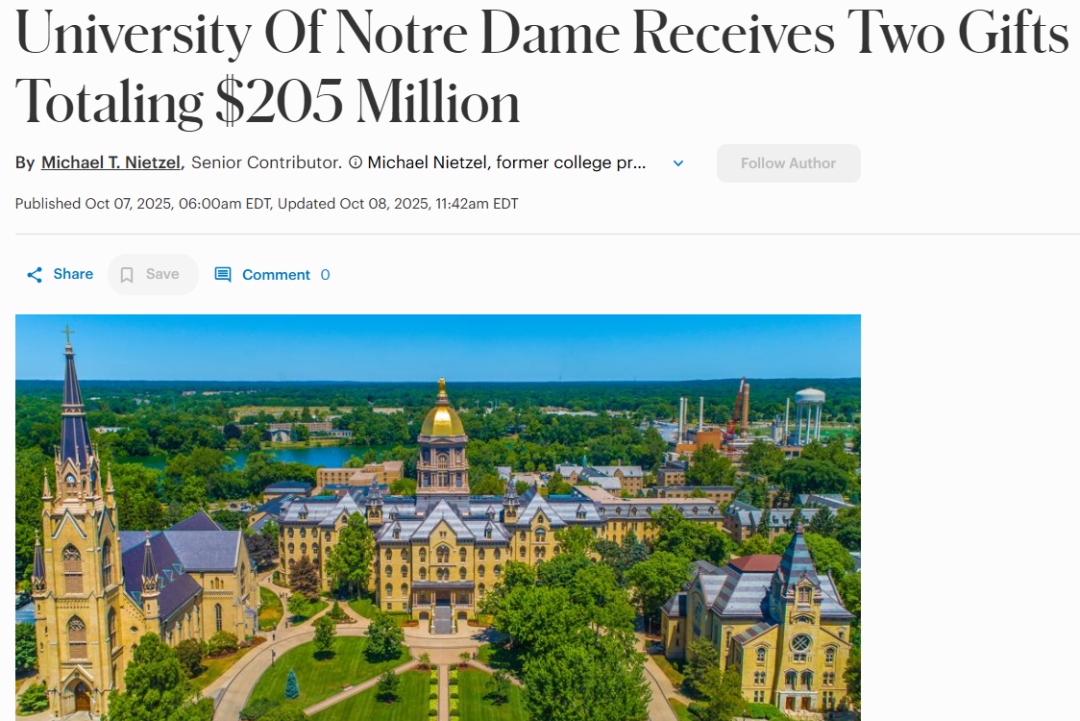The width and height of the screenshot is (1080, 721).
Task: Click the comment count number 0
Action: pyautogui.click(x=325, y=275)
